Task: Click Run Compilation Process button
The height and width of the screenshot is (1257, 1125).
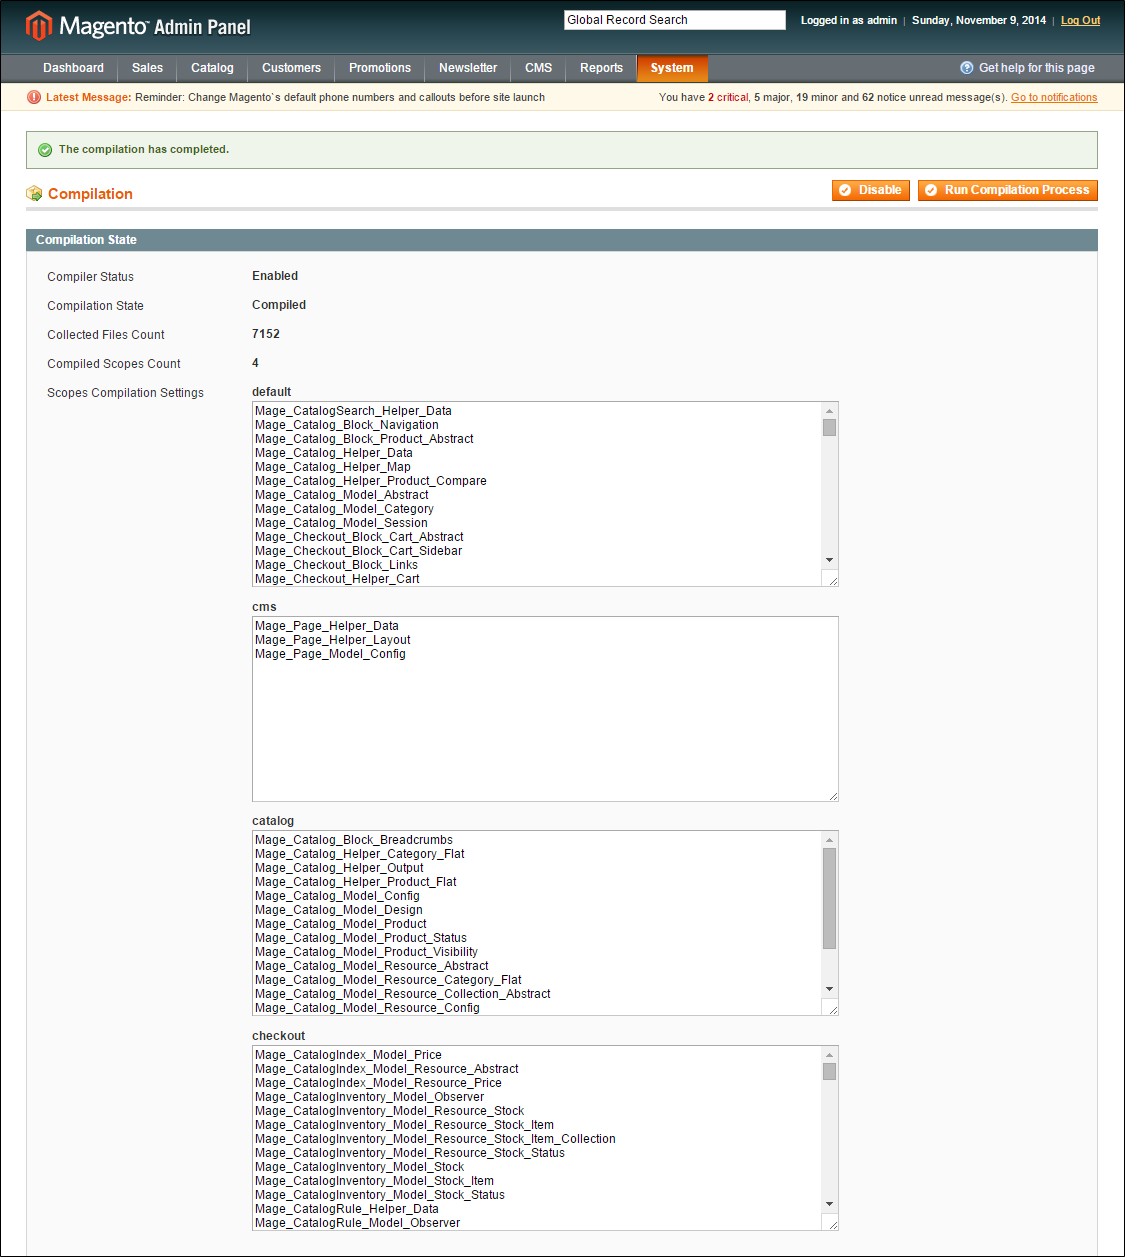Action: point(1007,190)
